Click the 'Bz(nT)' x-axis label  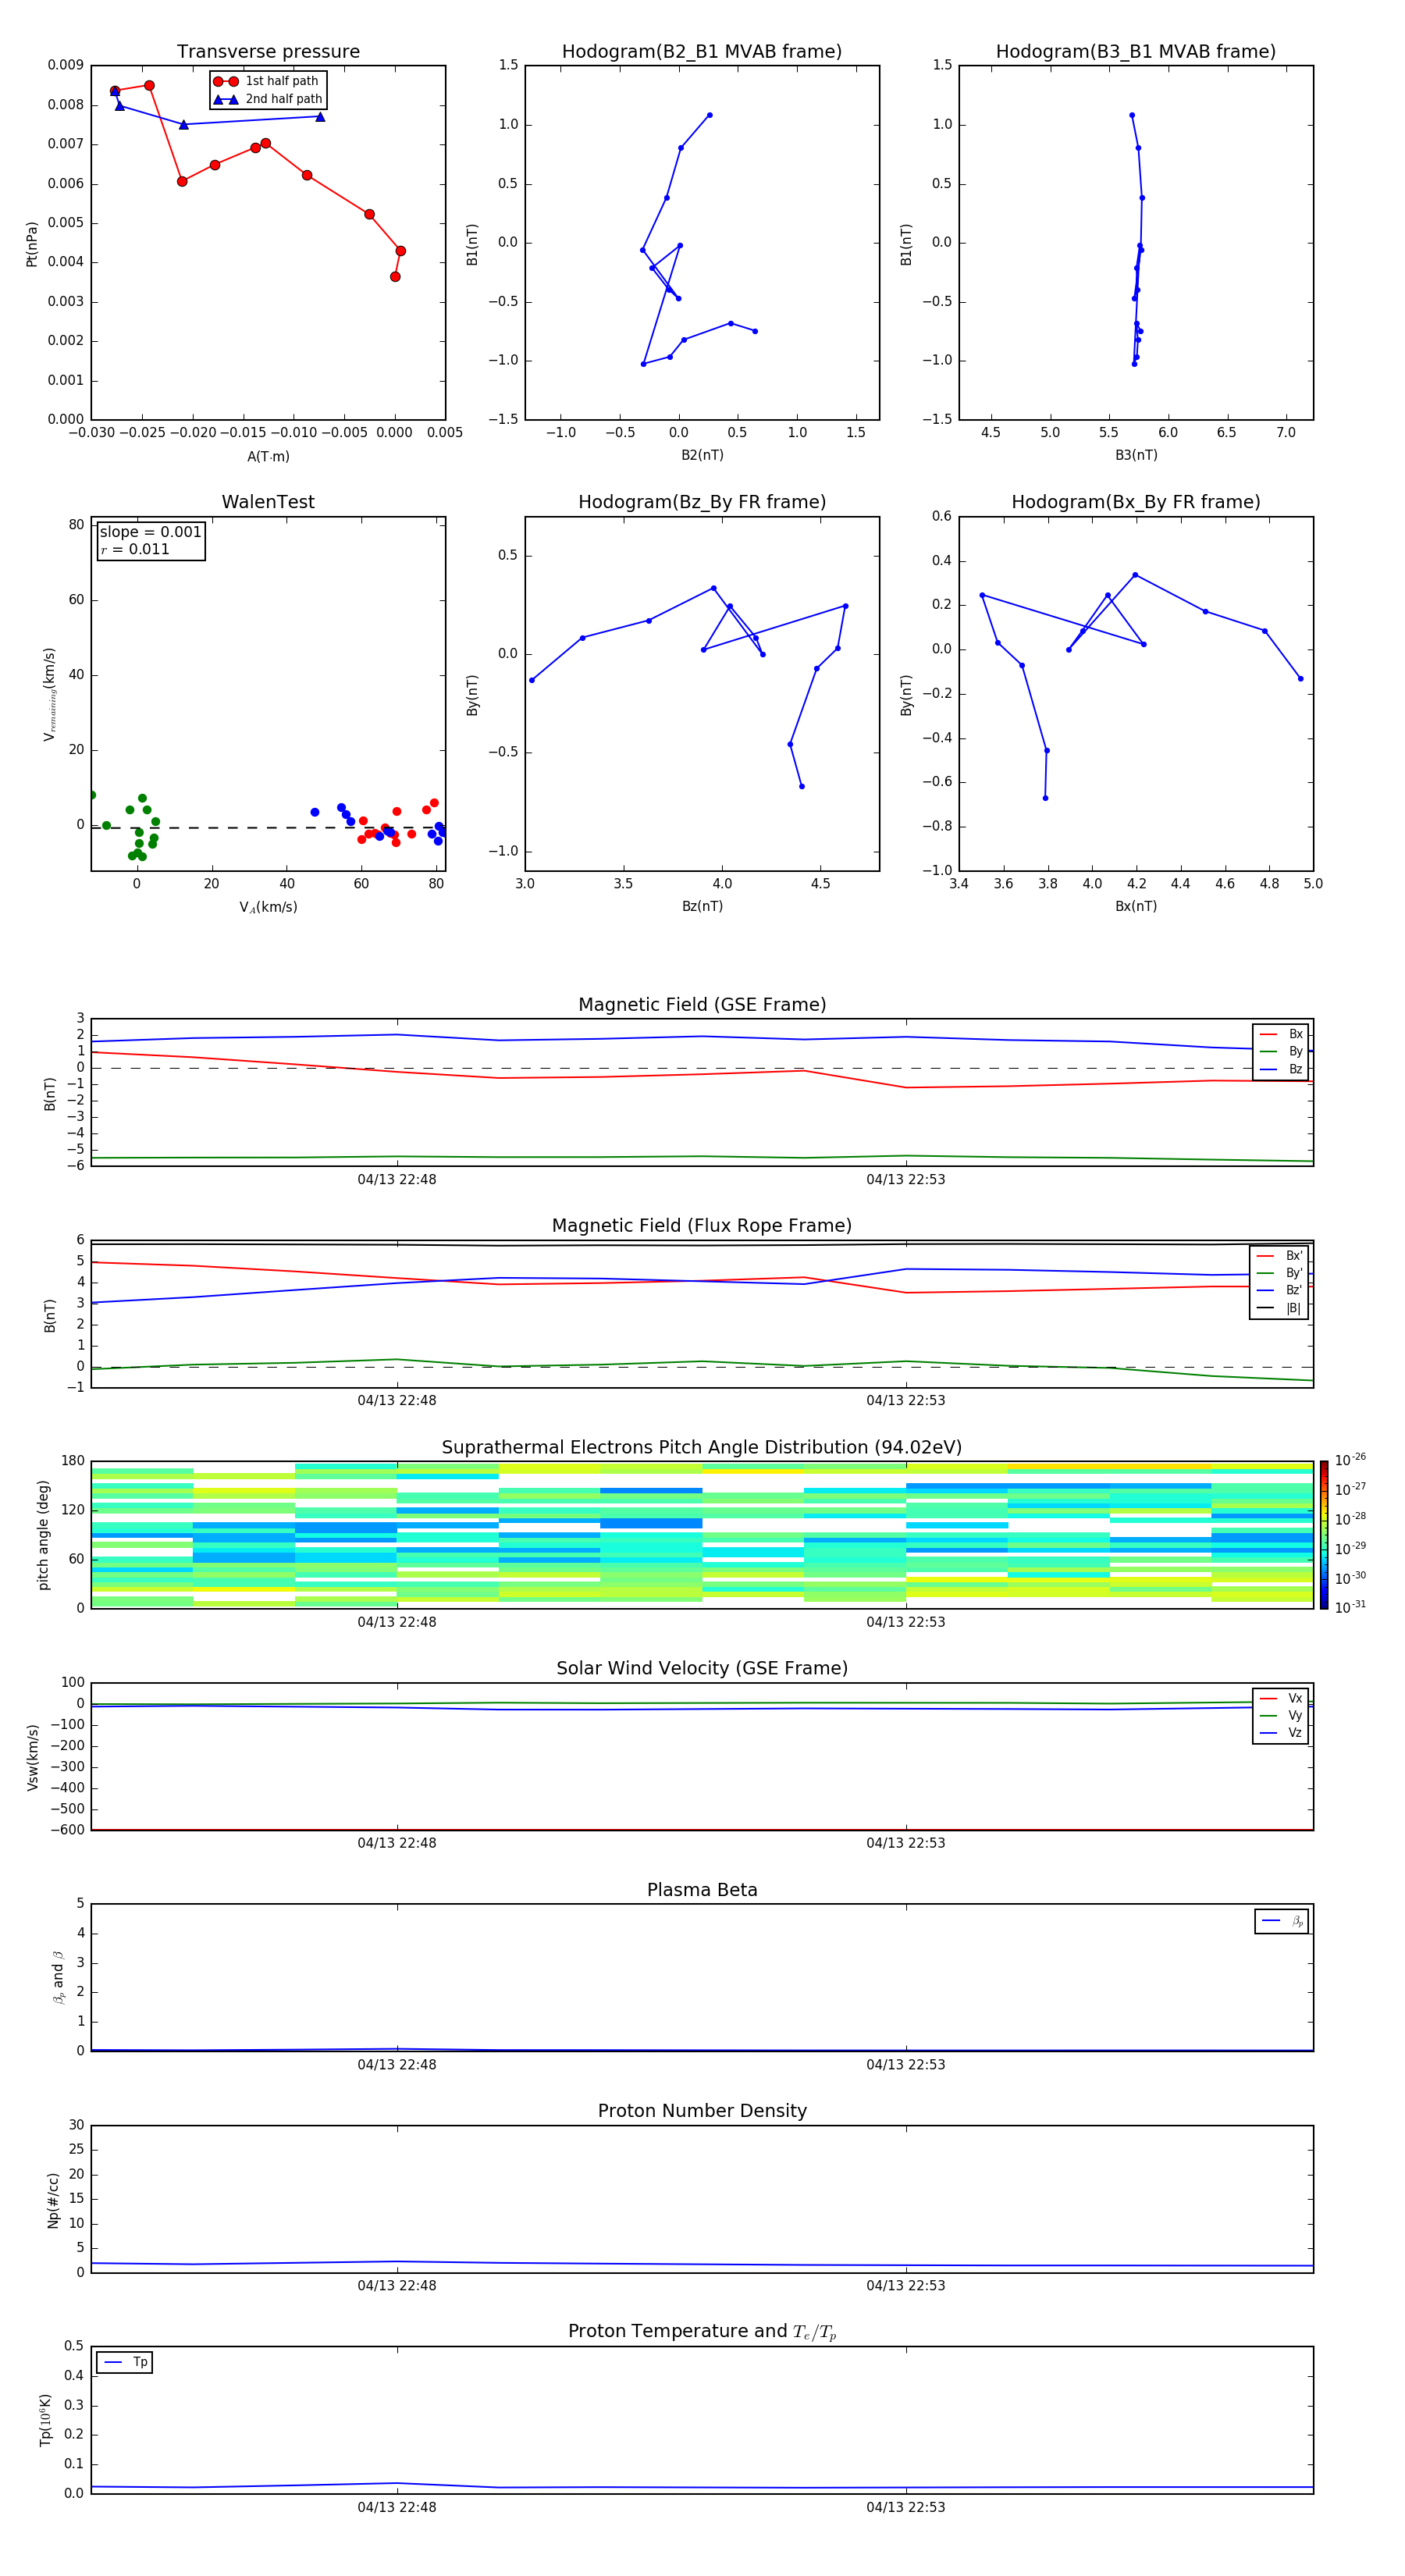tap(702, 906)
